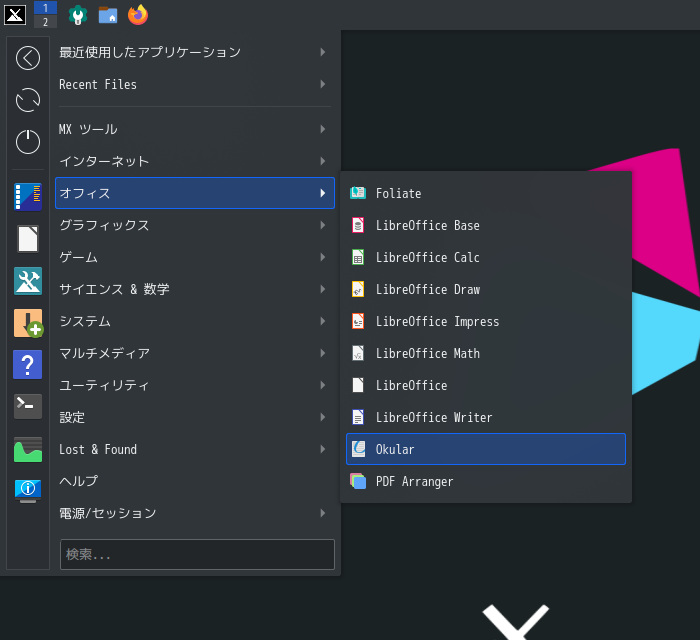700x640 pixels.
Task: Expand the Recent Files submenu arrow
Action: click(322, 84)
